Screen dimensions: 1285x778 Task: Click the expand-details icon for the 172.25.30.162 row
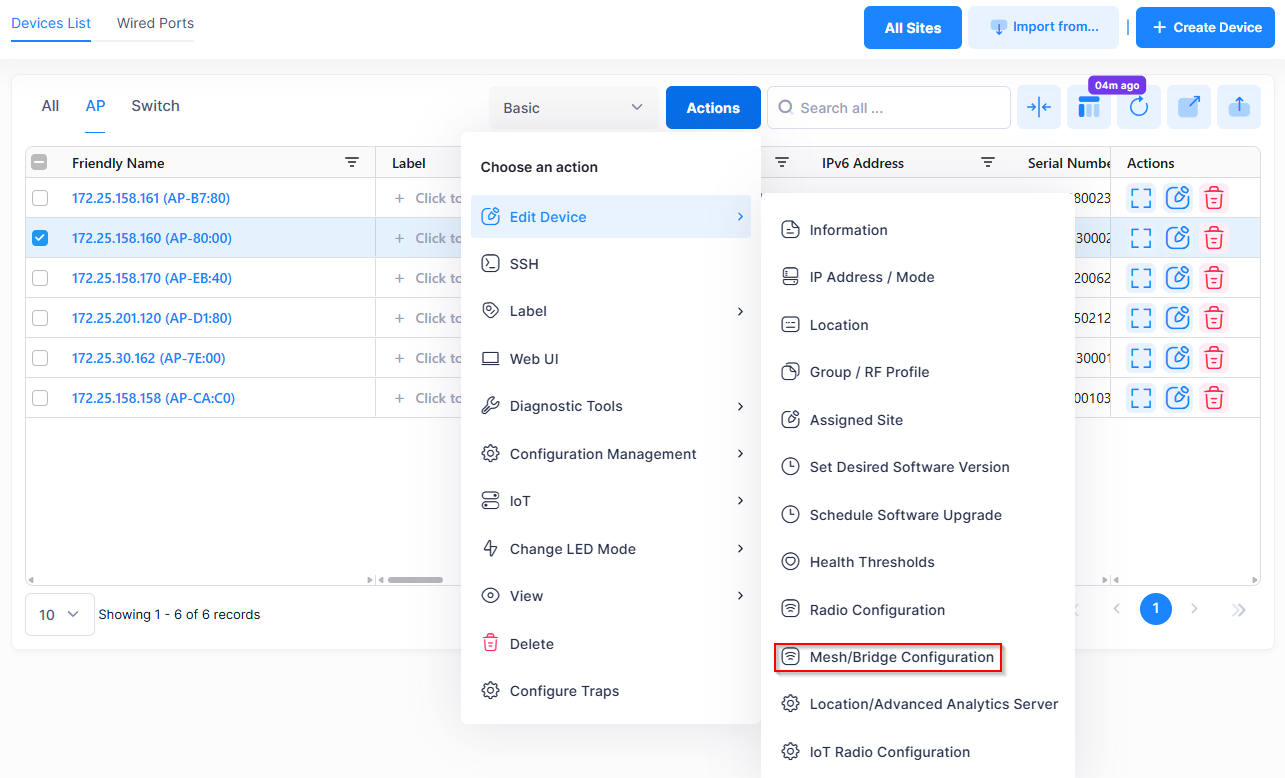point(1141,358)
